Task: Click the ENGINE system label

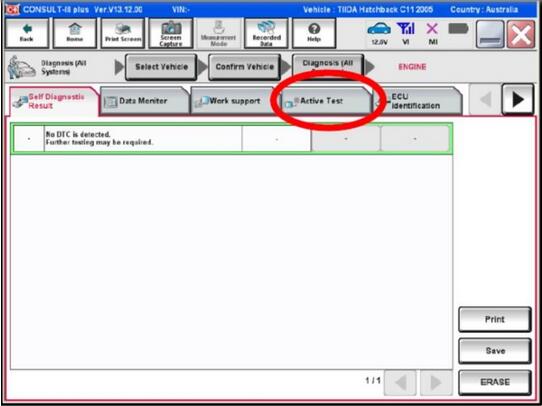Action: 412,67
